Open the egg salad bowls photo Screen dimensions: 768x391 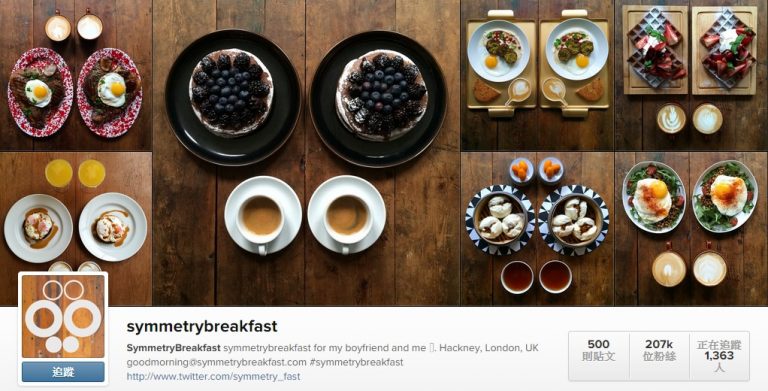[x=691, y=229]
